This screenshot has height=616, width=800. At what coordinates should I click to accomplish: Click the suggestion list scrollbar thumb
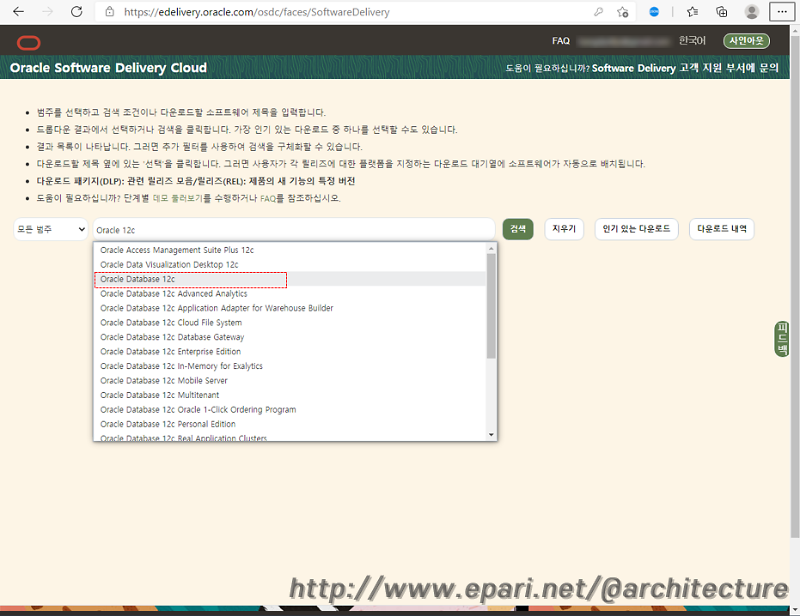pyautogui.click(x=491, y=306)
